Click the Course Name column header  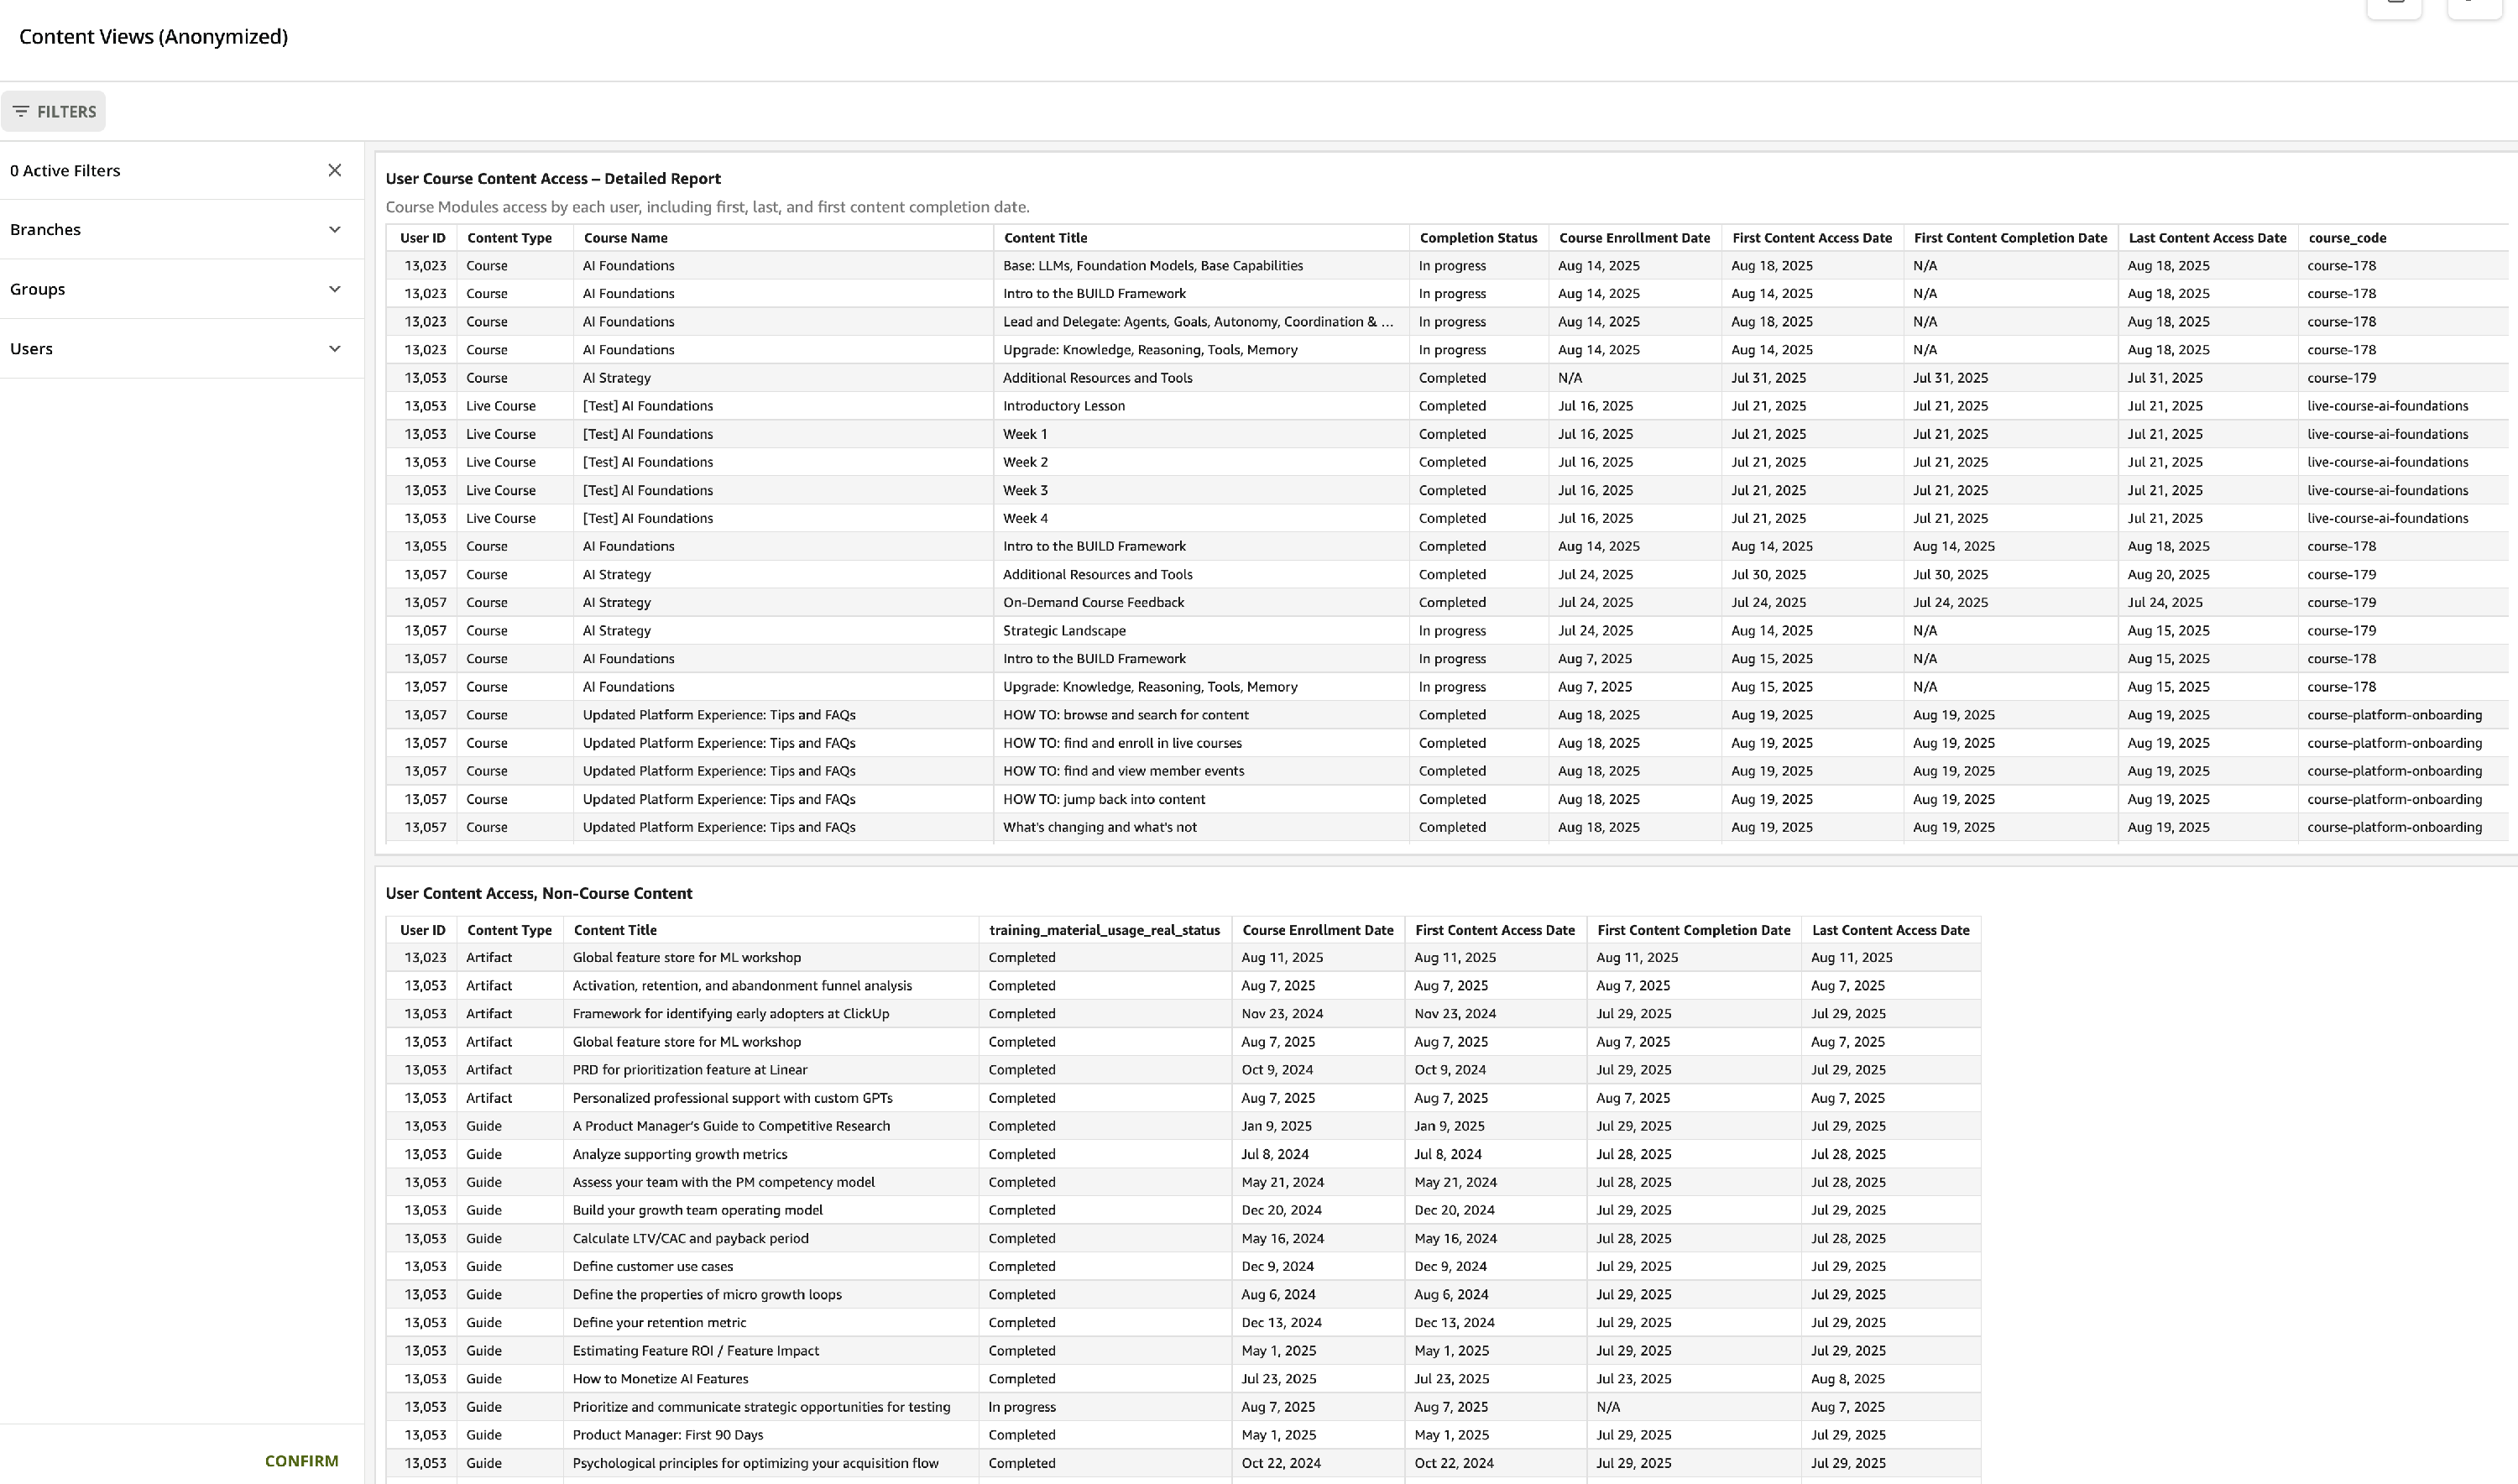point(625,238)
